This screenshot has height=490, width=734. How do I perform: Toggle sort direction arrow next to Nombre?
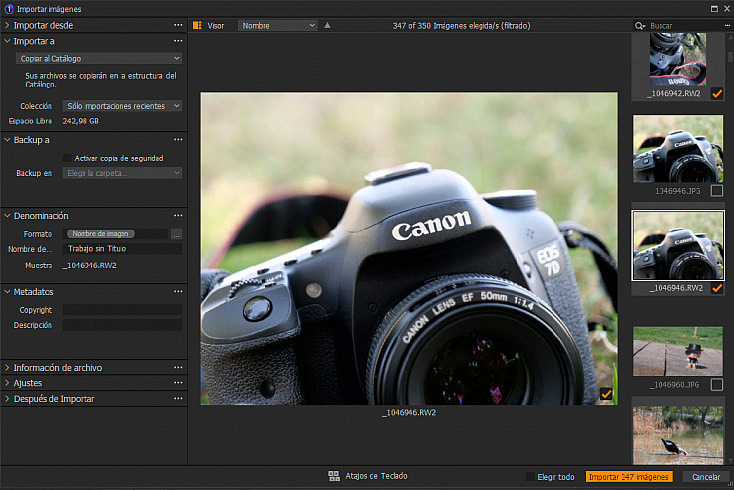click(x=327, y=25)
